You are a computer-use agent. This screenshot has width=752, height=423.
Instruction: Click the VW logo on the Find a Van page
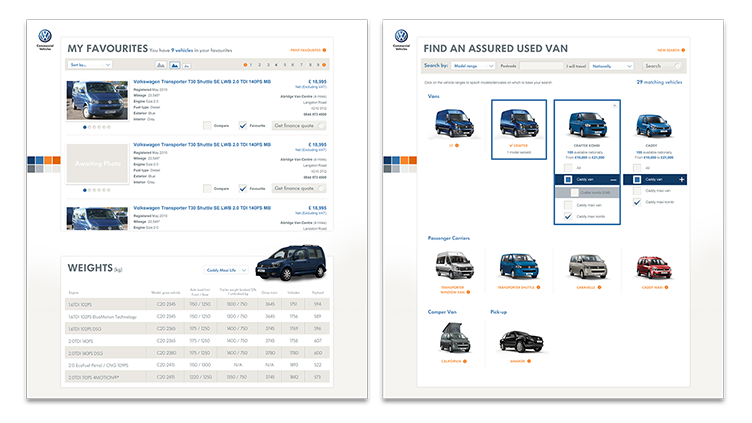[401, 36]
